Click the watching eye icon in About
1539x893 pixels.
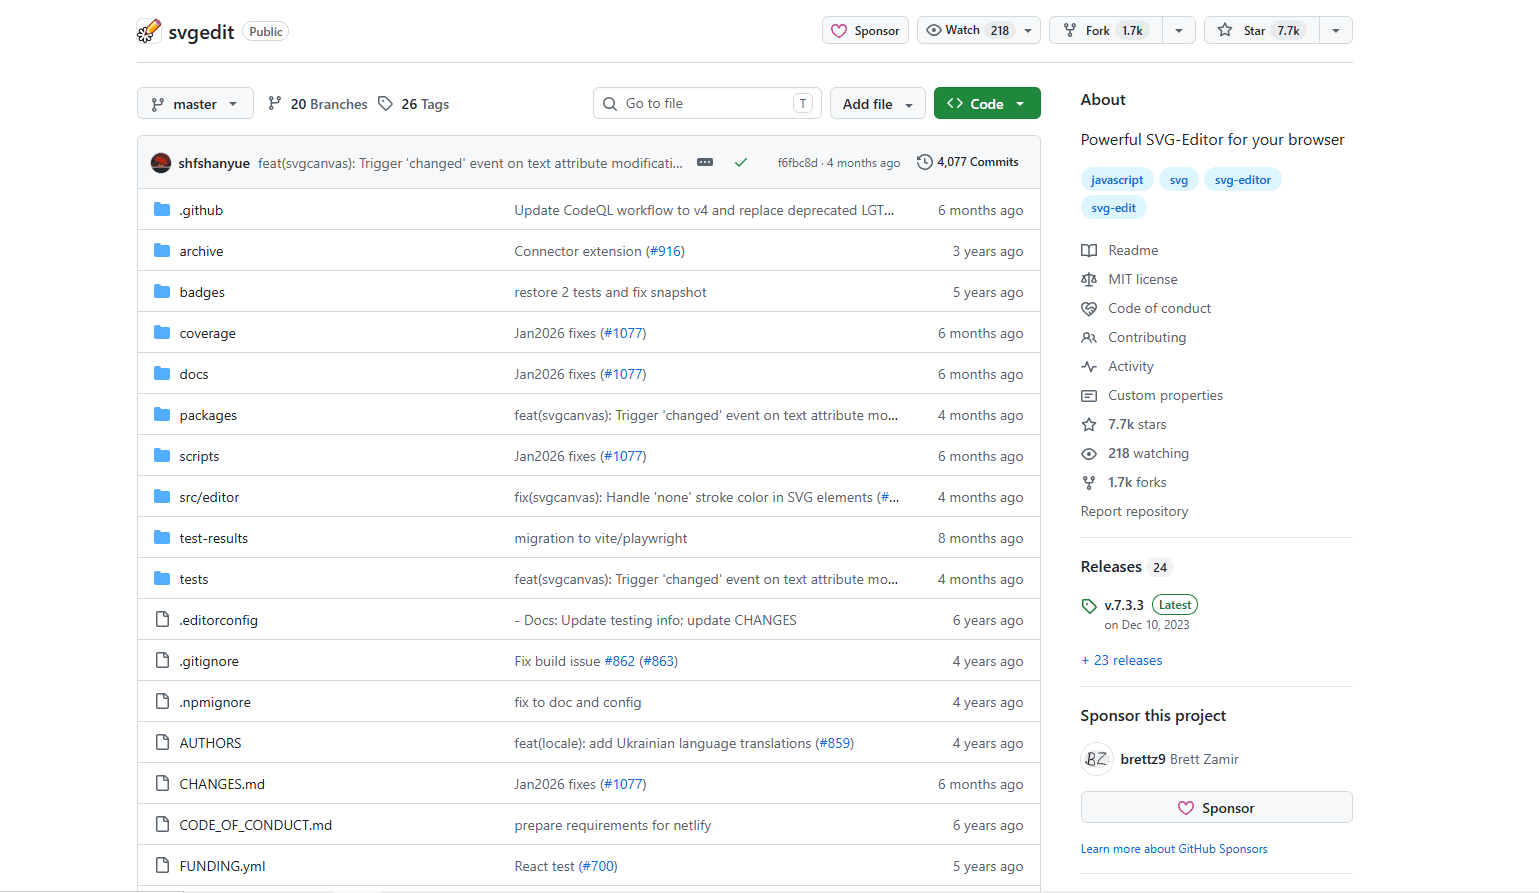coord(1089,453)
